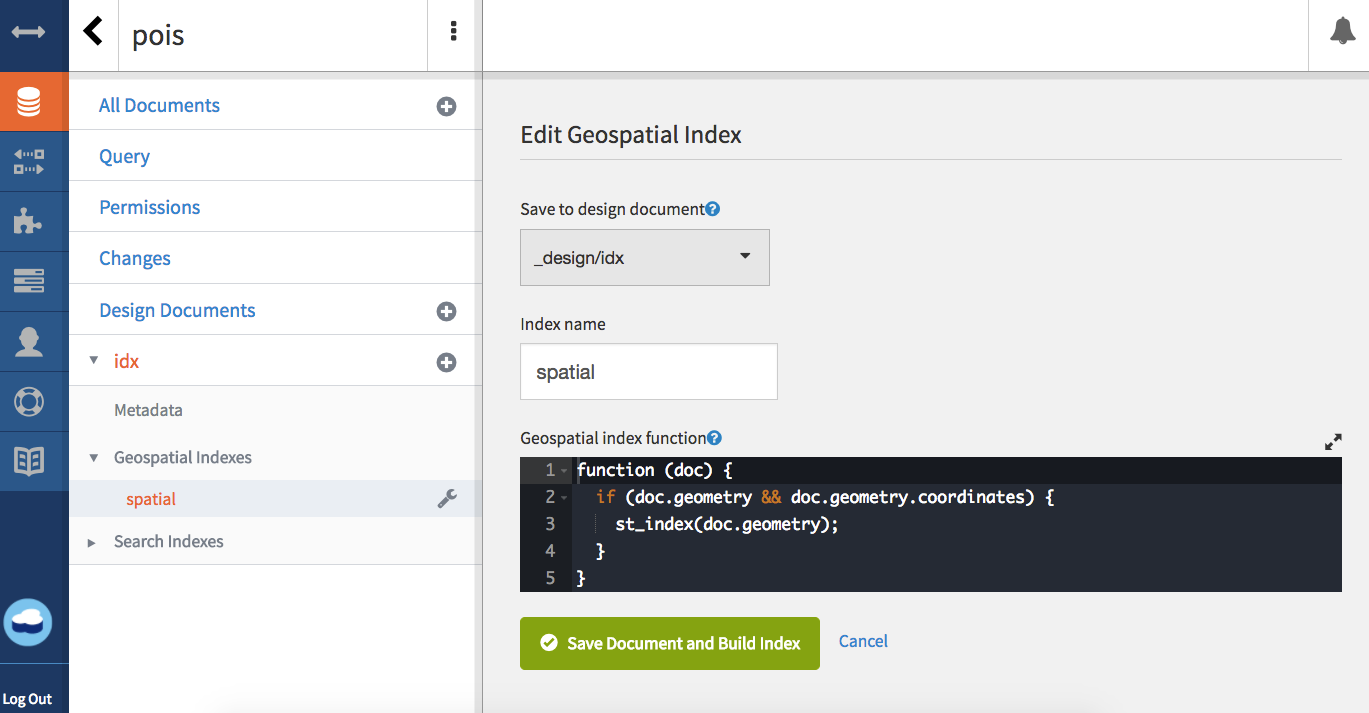Open the Changes feed
Image resolution: width=1369 pixels, height=713 pixels.
tap(135, 258)
